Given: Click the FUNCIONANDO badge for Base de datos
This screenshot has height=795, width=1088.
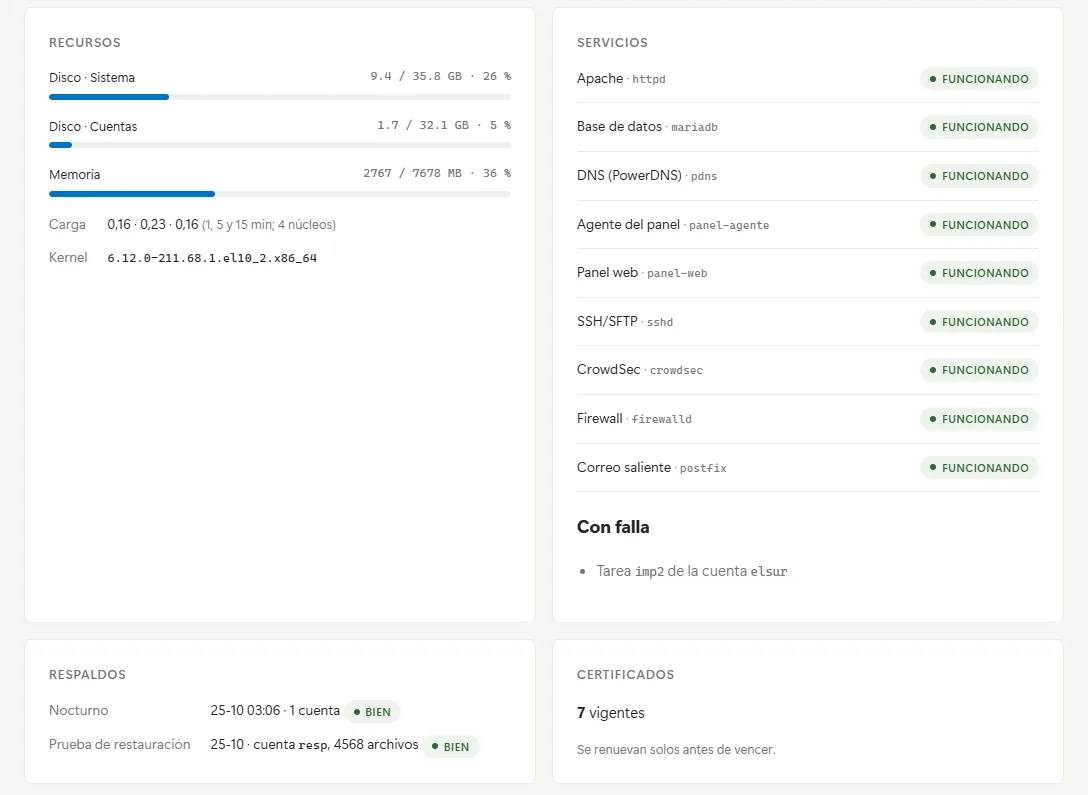Looking at the screenshot, I should [979, 127].
